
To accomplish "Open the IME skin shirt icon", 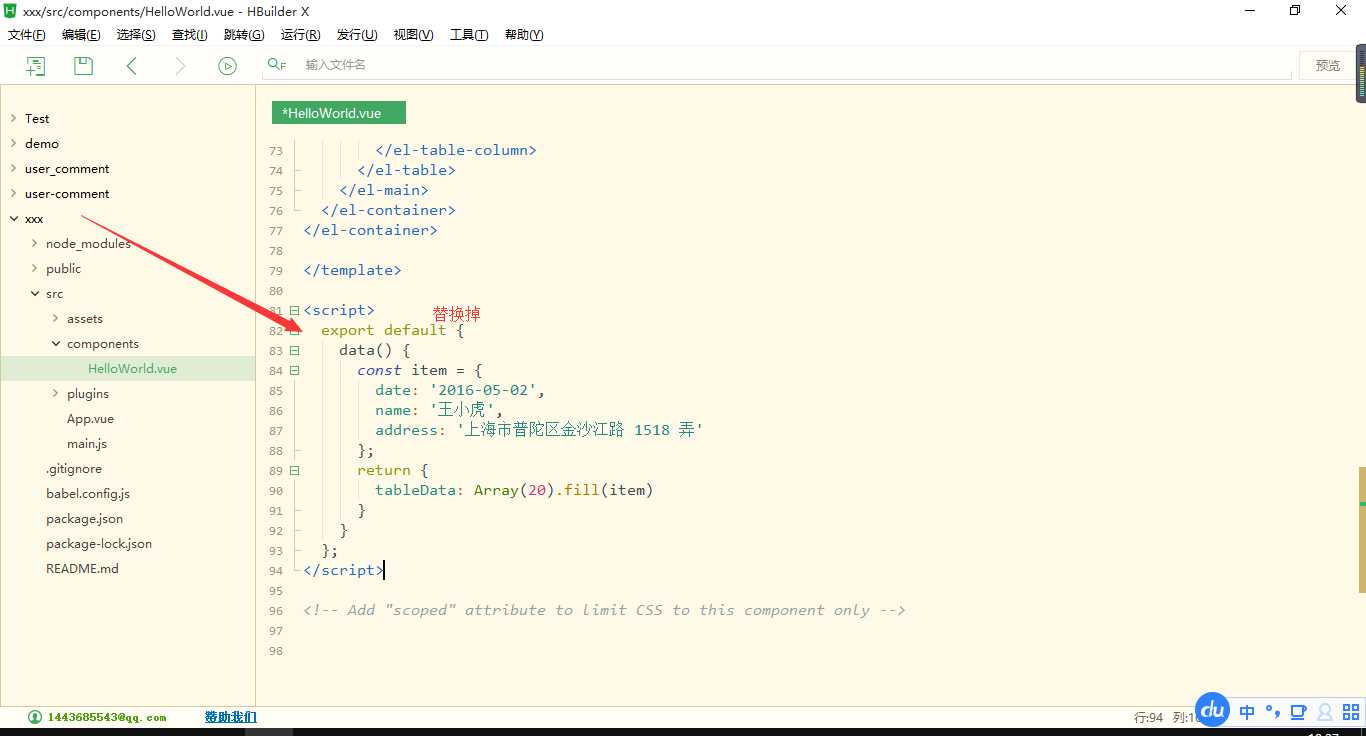I will coord(1299,712).
